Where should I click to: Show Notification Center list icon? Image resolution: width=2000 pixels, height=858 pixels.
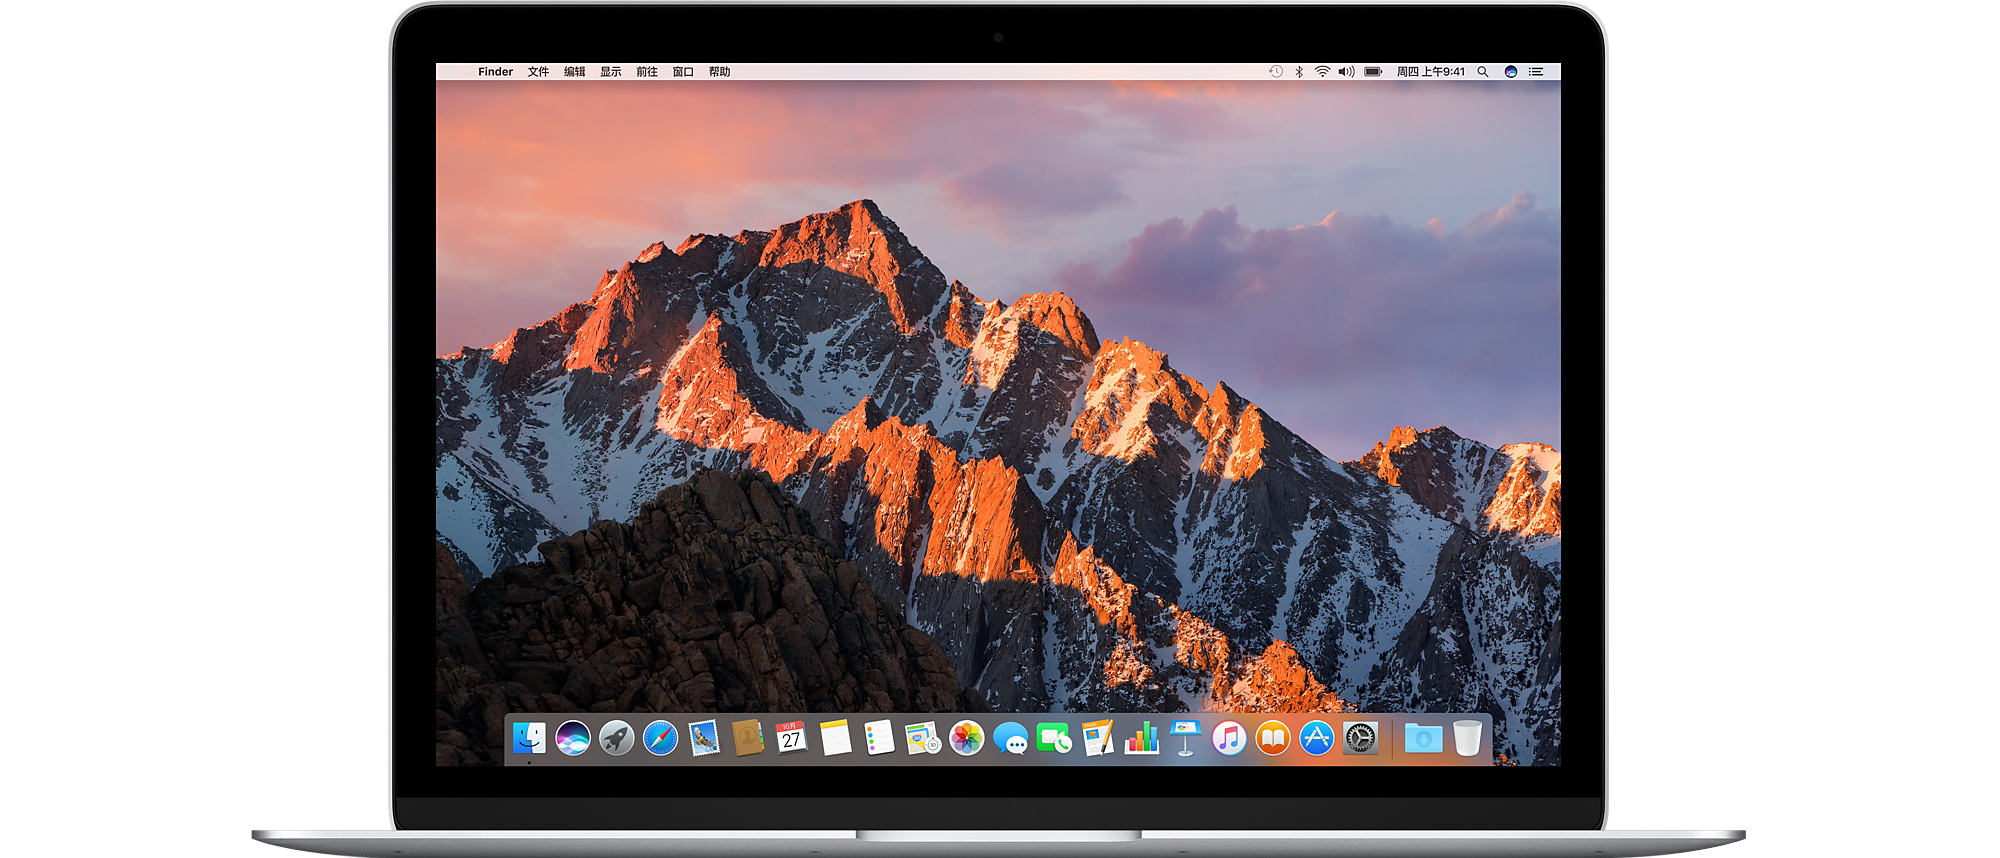tap(1537, 72)
